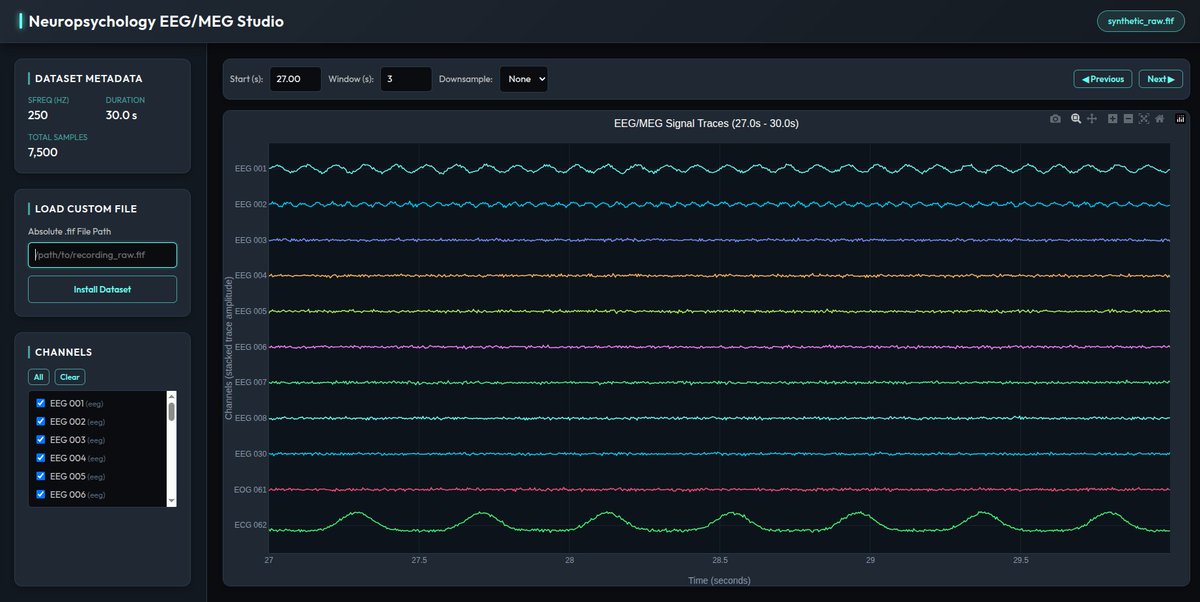Click the plot title EEG/MEG Signal Traces

pyautogui.click(x=706, y=124)
